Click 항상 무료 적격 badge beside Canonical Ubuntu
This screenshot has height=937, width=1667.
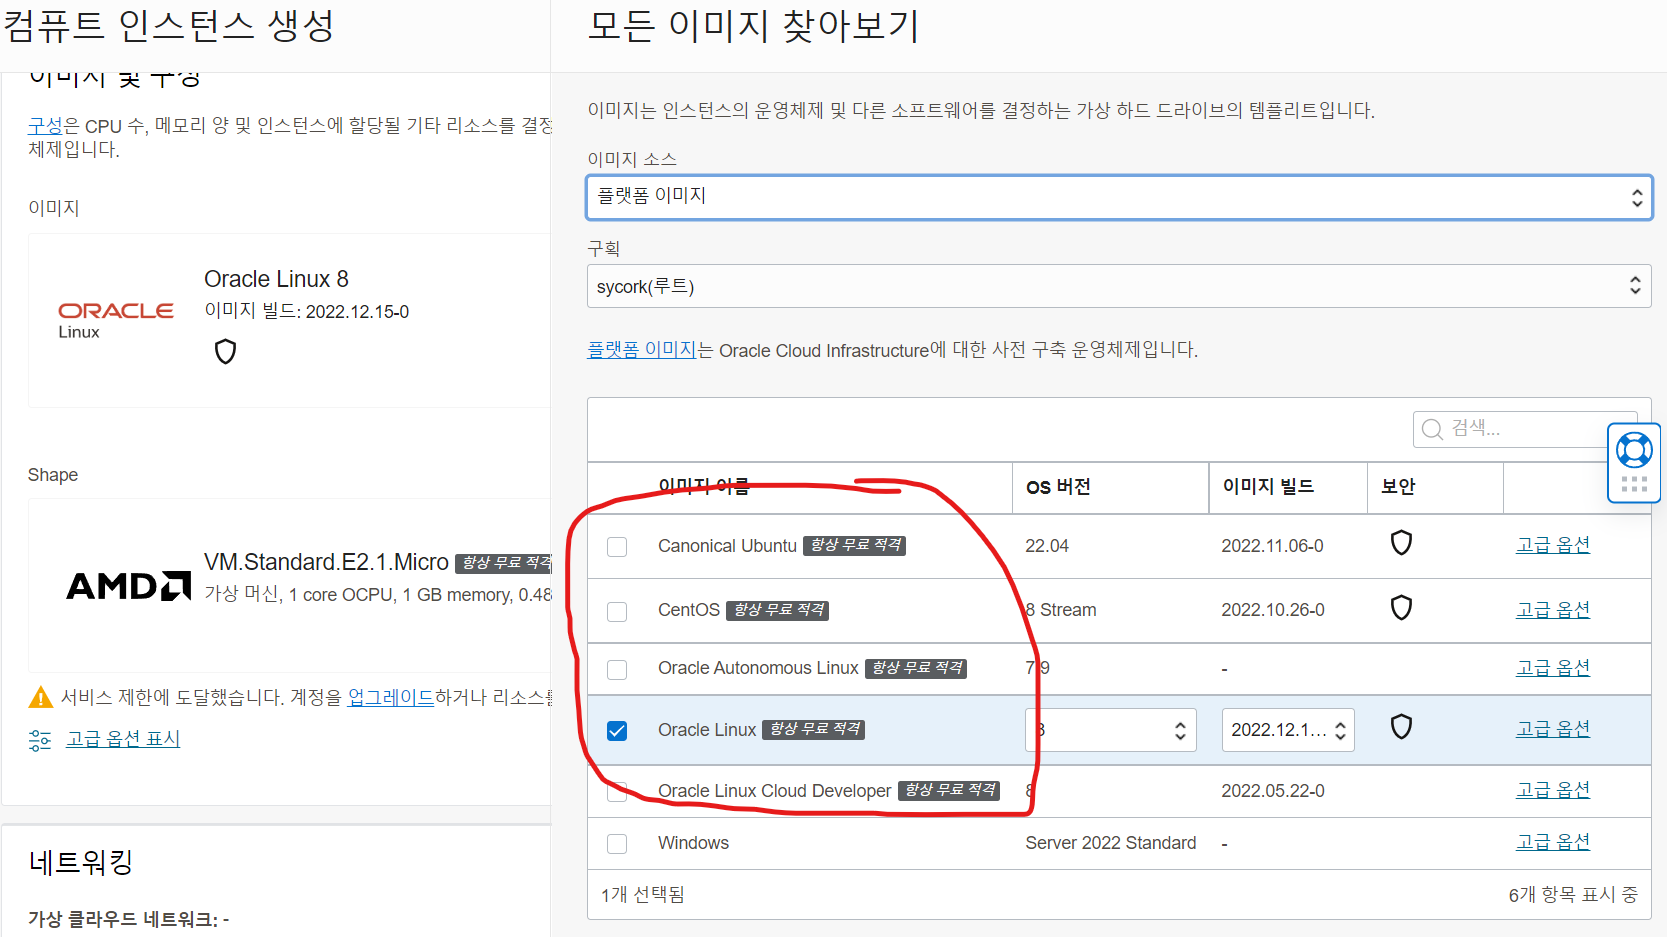854,545
